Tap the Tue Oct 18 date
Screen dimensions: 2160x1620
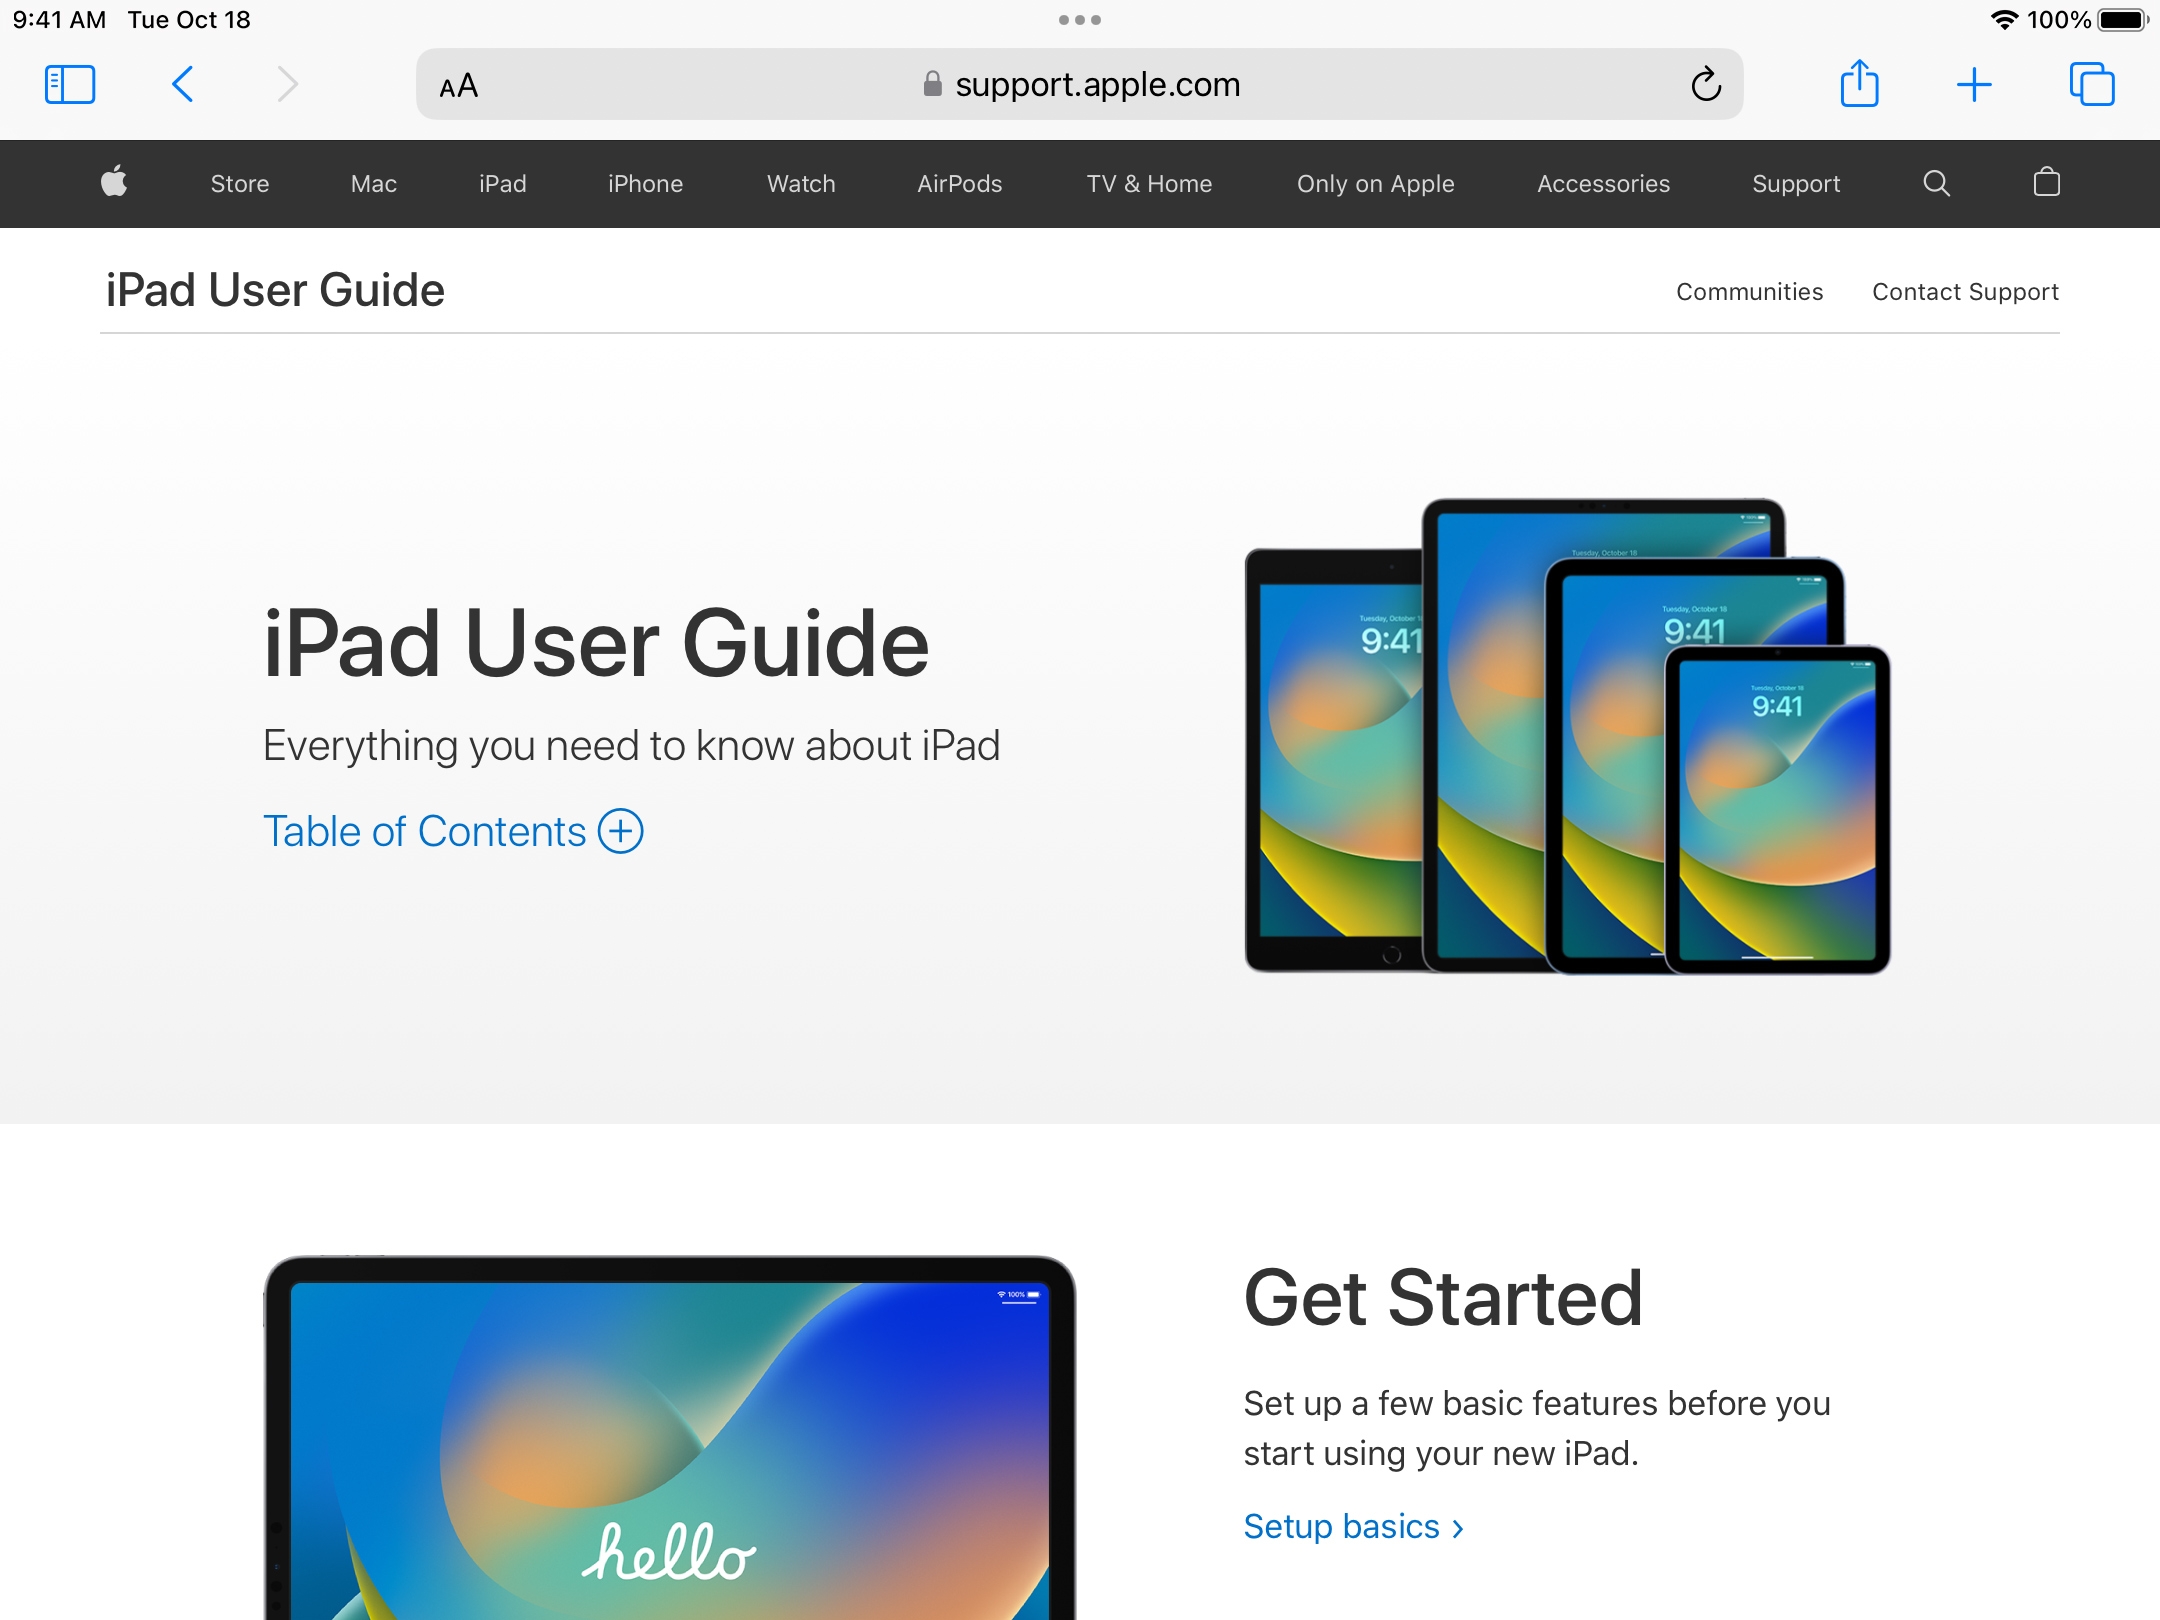tap(189, 20)
